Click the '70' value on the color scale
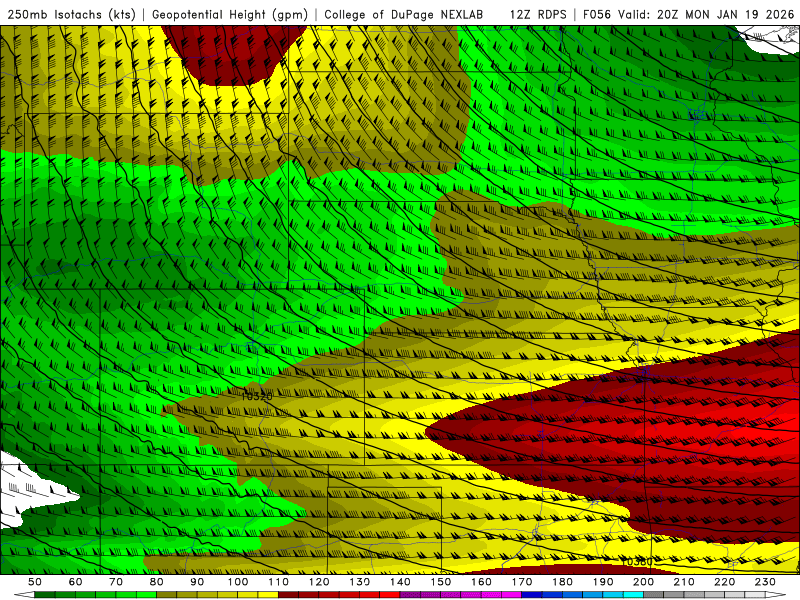800x600 pixels. click(x=116, y=582)
